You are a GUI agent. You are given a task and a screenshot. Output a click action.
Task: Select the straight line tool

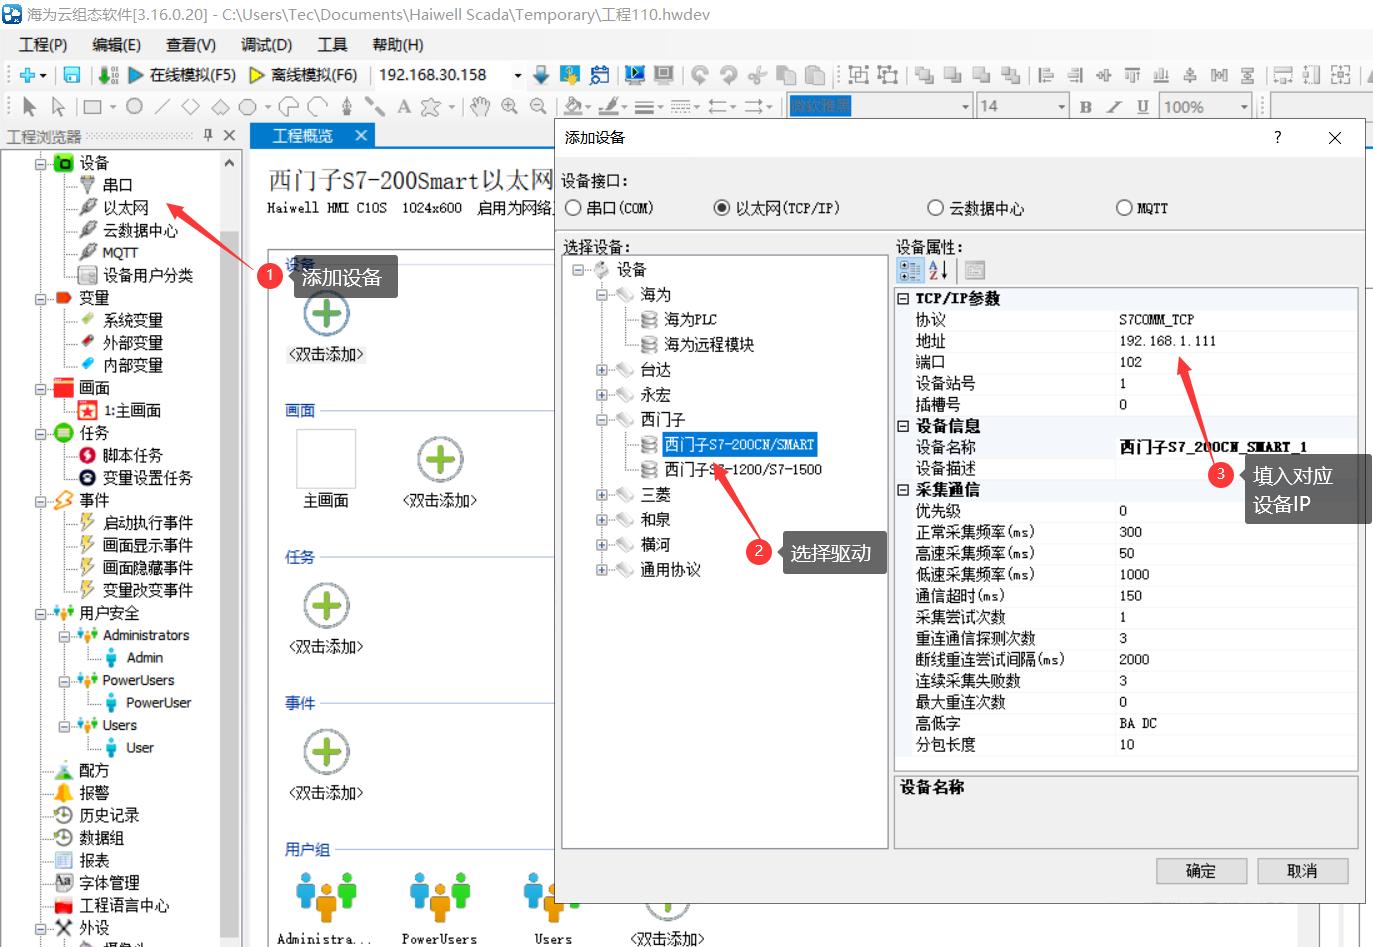click(162, 106)
